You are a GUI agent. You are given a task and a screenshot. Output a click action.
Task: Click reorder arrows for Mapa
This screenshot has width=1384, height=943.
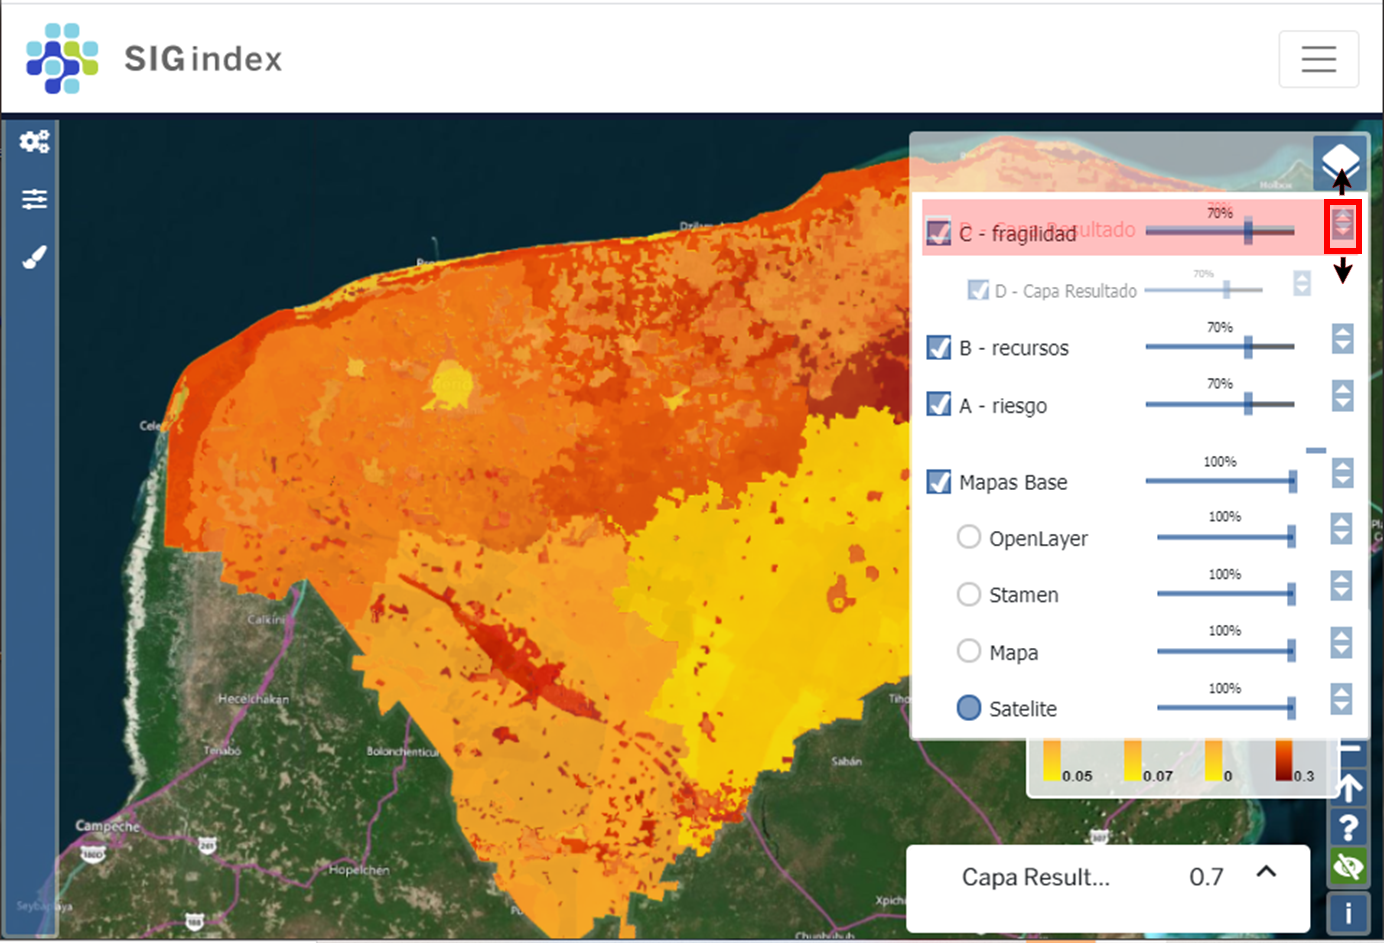pos(1341,642)
